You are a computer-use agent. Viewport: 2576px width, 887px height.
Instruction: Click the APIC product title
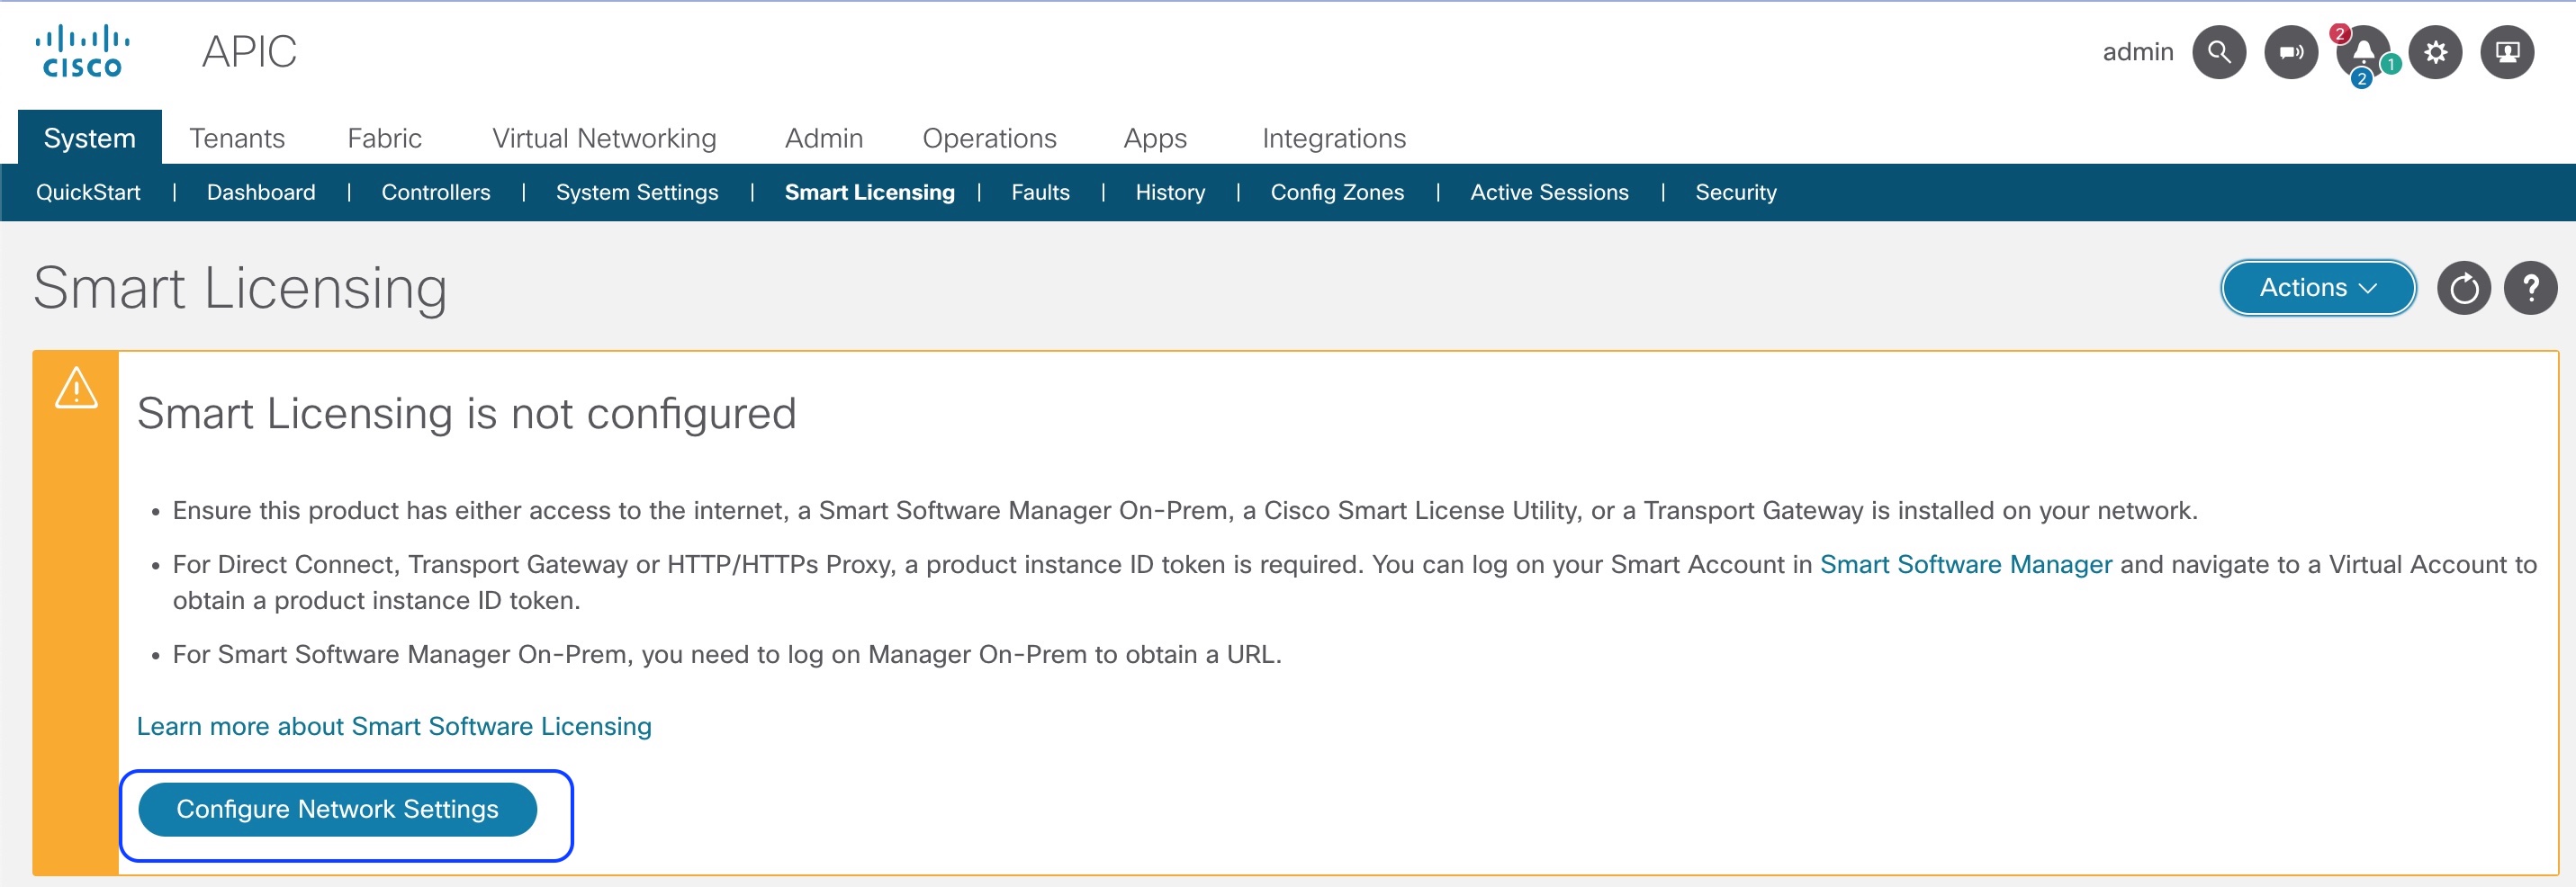click(x=250, y=52)
